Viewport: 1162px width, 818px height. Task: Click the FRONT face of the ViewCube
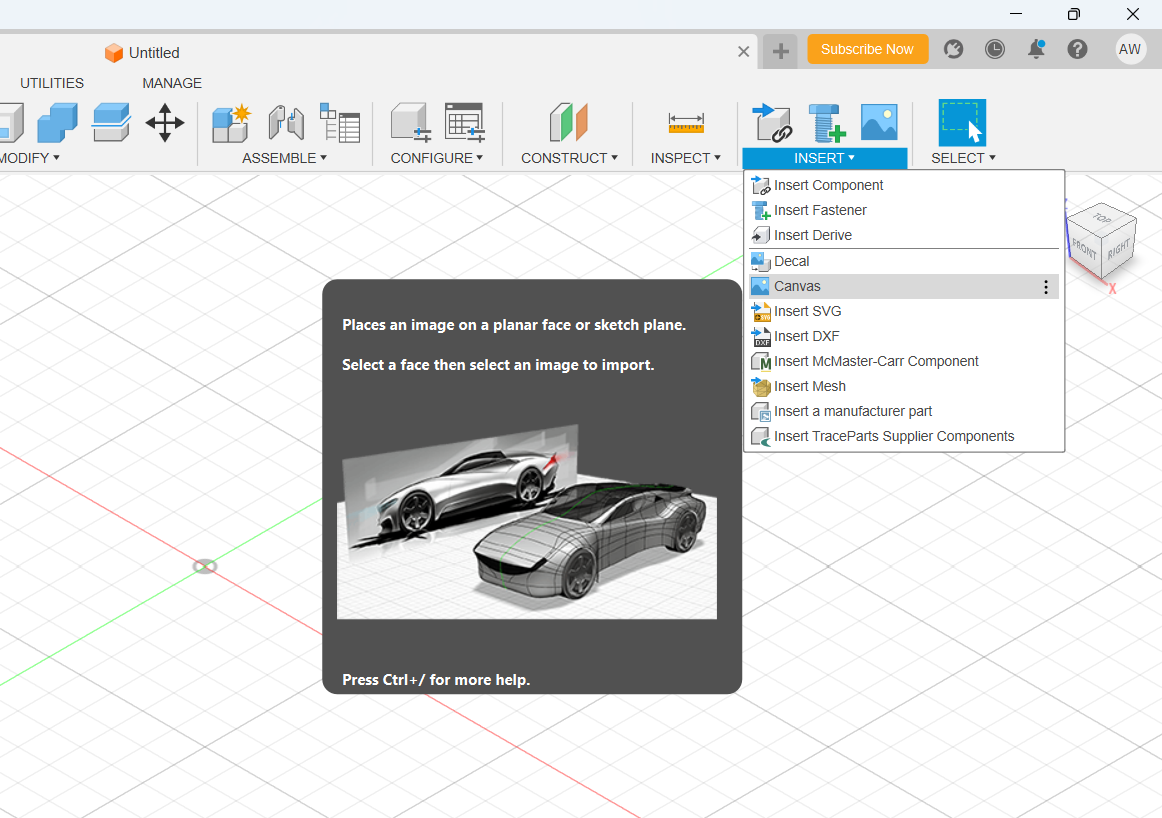[x=1084, y=250]
